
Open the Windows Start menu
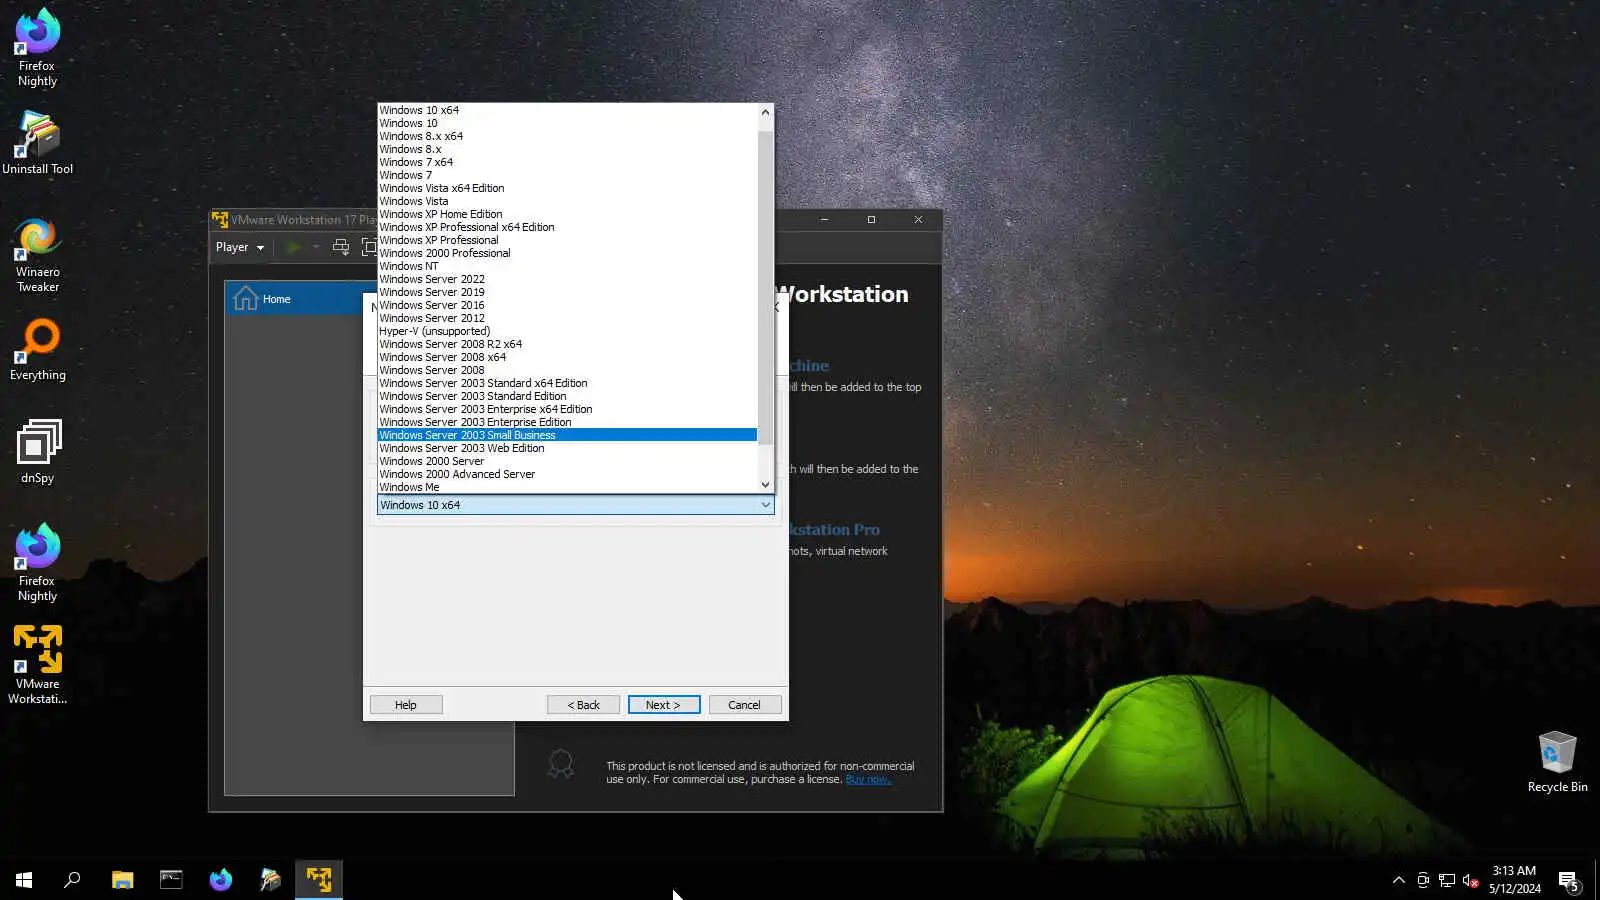(24, 880)
